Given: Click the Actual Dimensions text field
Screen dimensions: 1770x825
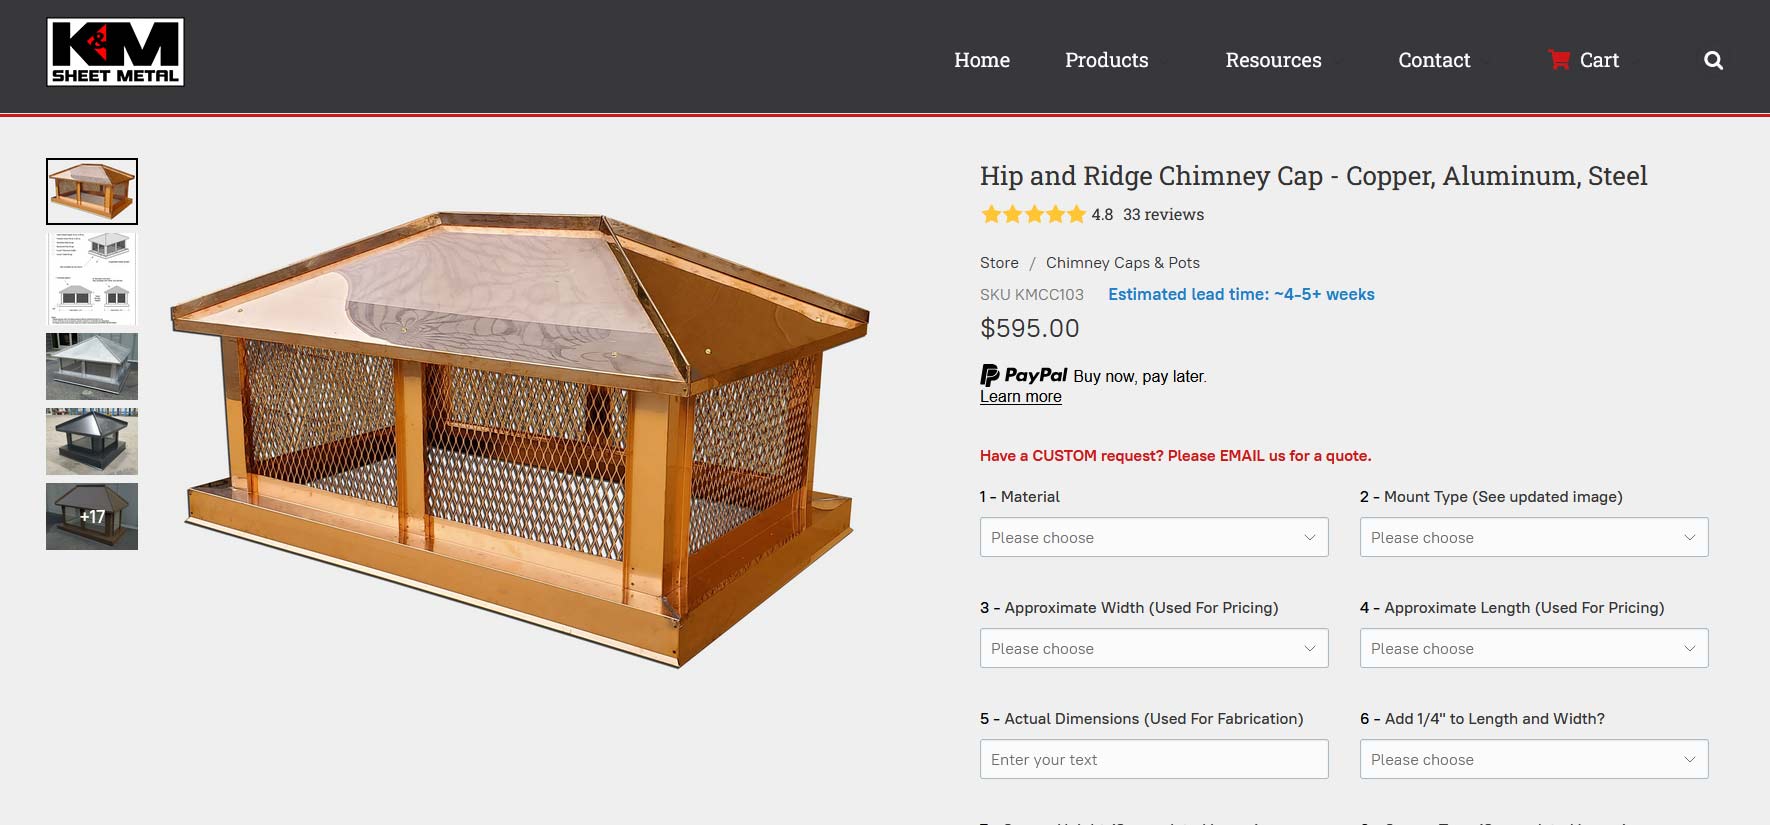Looking at the screenshot, I should [1153, 759].
